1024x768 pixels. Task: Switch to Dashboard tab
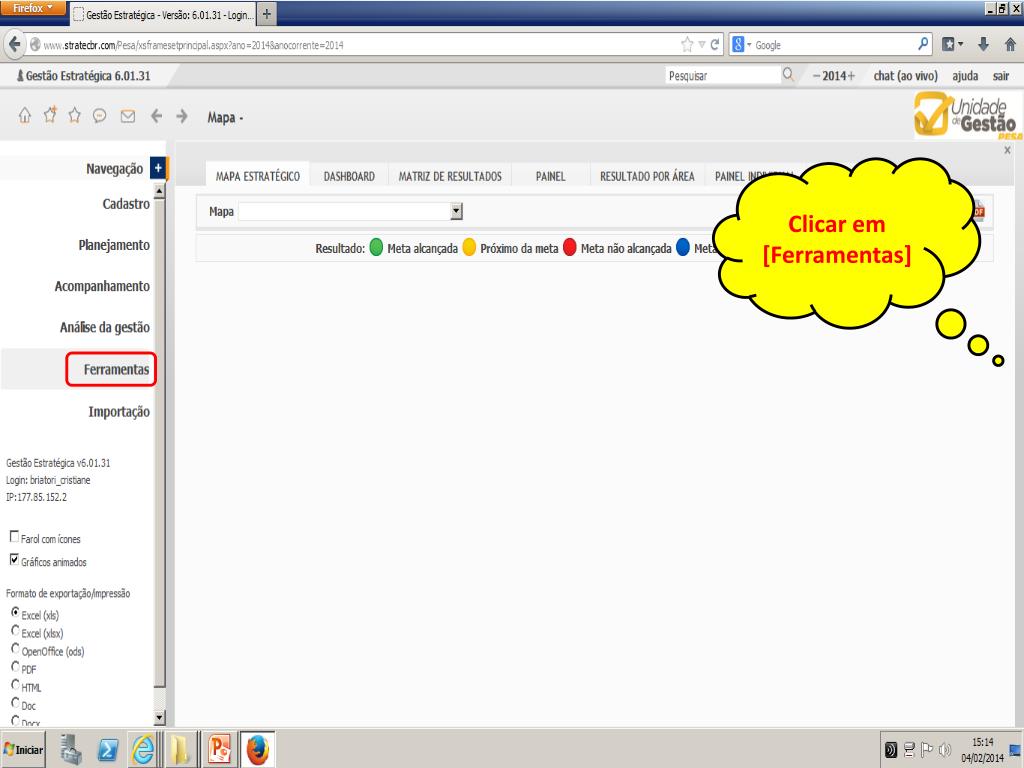pyautogui.click(x=349, y=176)
